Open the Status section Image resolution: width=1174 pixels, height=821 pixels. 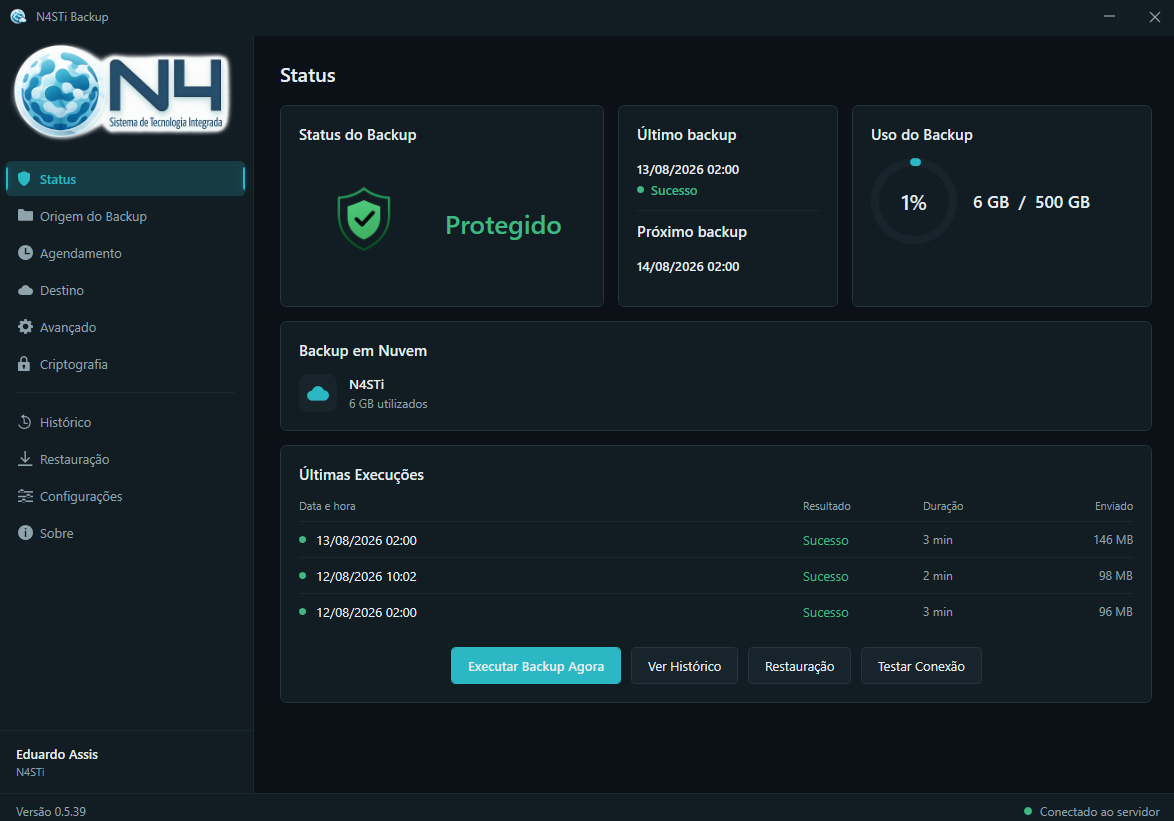click(x=125, y=179)
